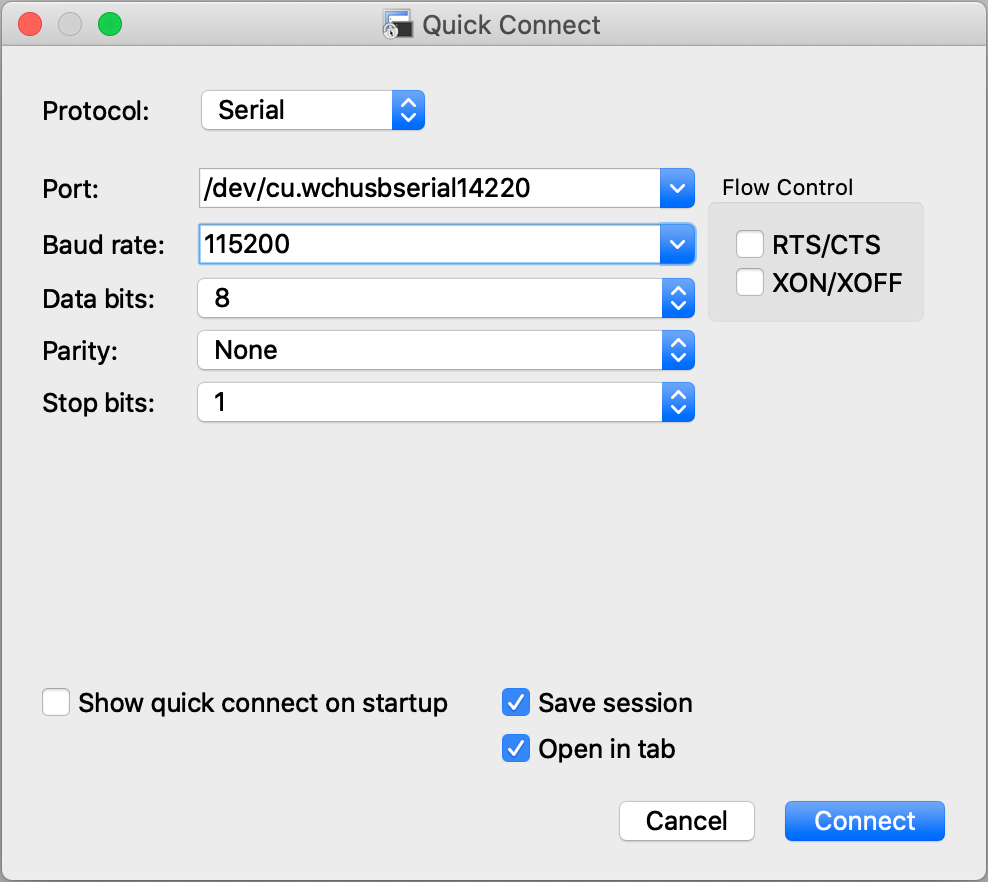Uncheck the Save session checkbox
This screenshot has height=882, width=988.
(x=515, y=703)
